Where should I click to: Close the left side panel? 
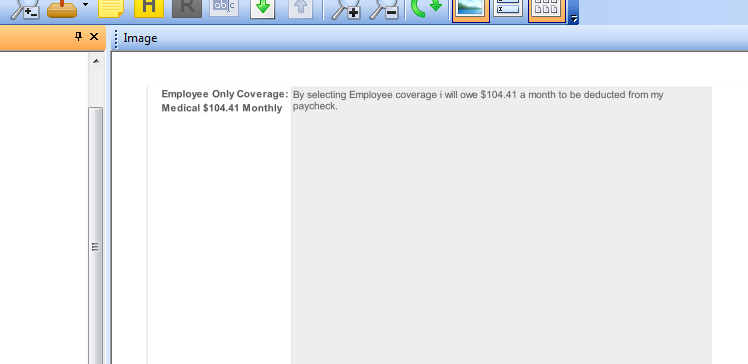(94, 37)
